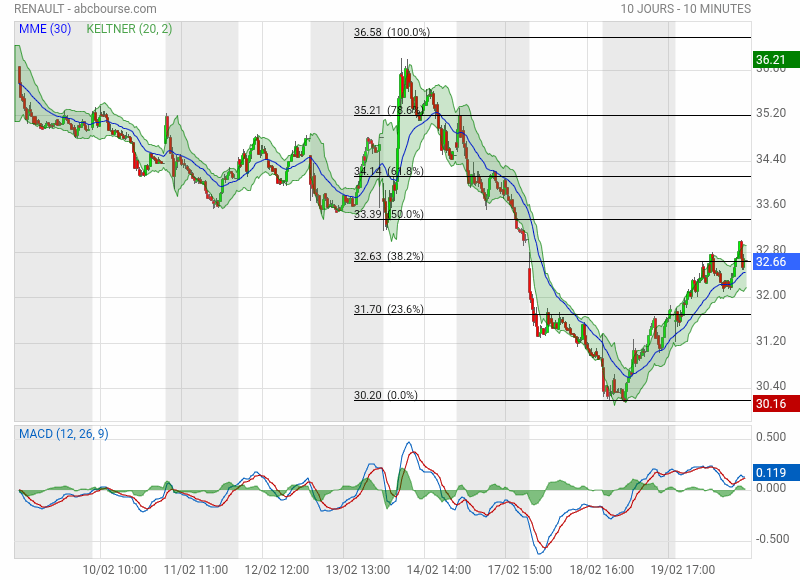Viewport: 800px width, 580px height.
Task: Click the 30.20 (0.0%) Fibonacci level label
Action: [x=386, y=394]
